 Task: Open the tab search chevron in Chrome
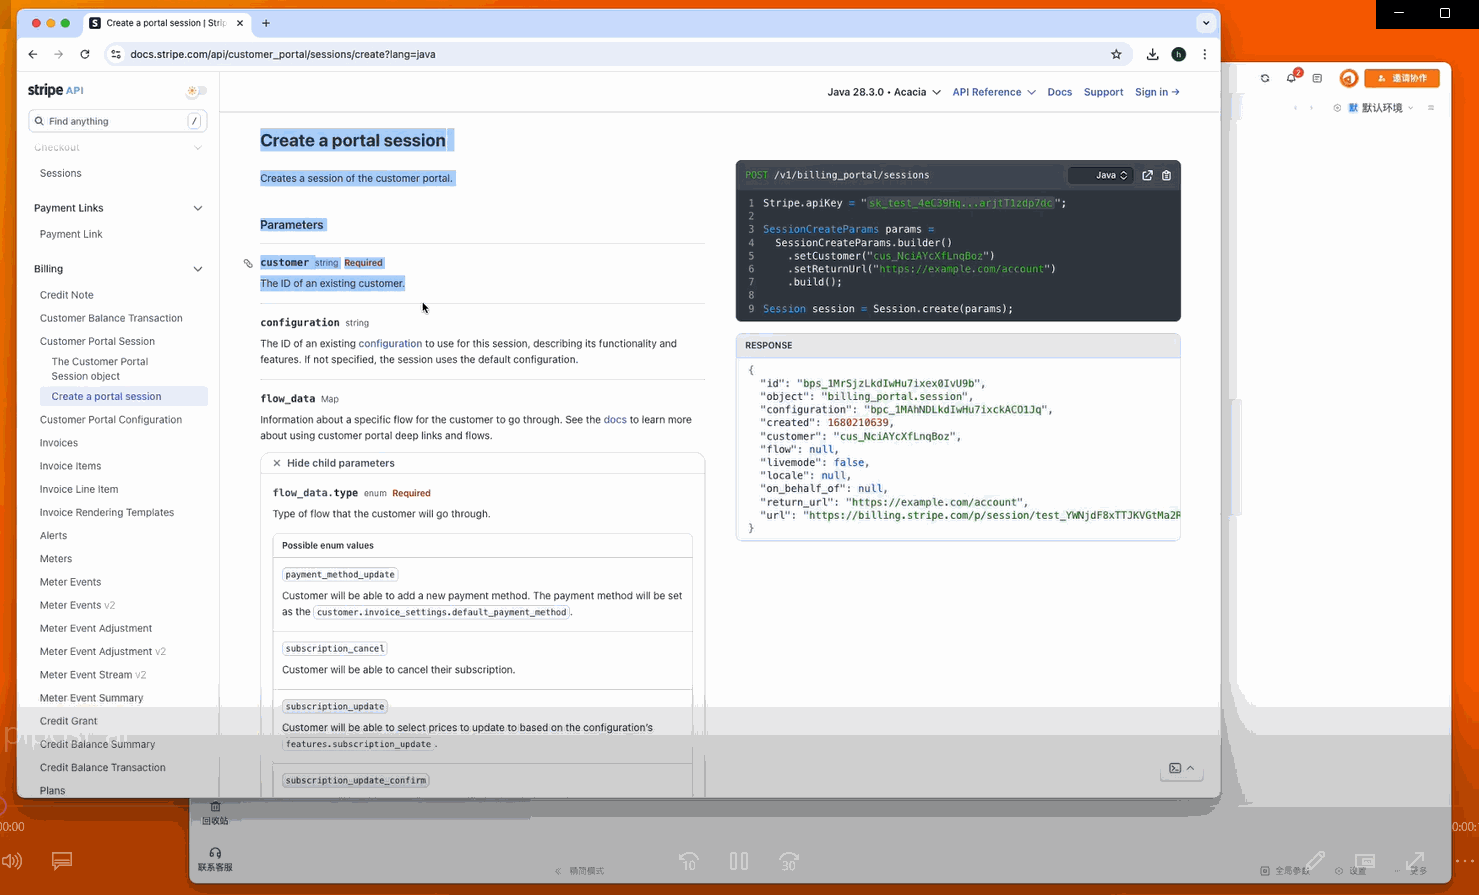(1206, 22)
